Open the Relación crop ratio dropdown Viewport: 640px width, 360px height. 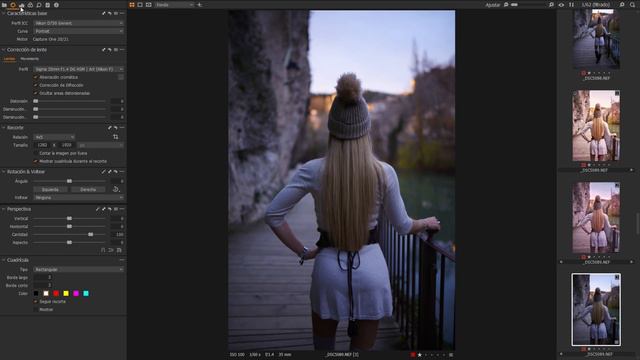click(x=54, y=137)
